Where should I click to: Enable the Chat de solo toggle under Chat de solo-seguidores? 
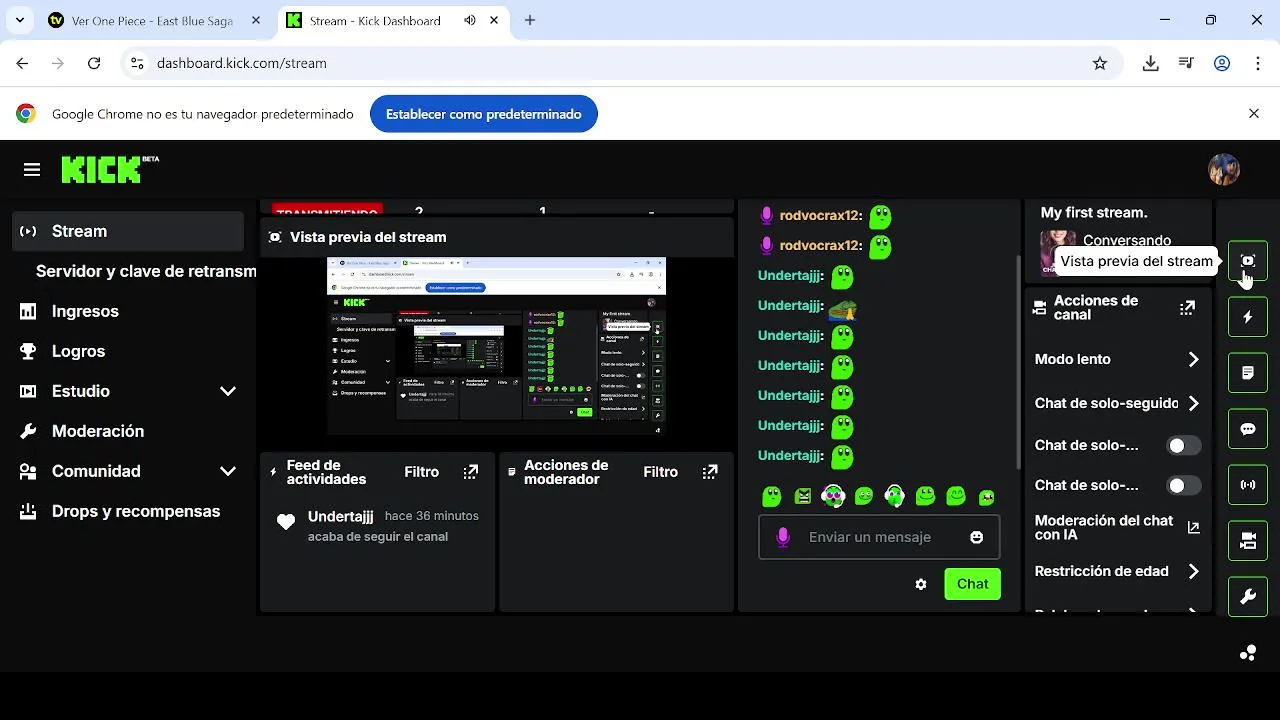point(1184,446)
